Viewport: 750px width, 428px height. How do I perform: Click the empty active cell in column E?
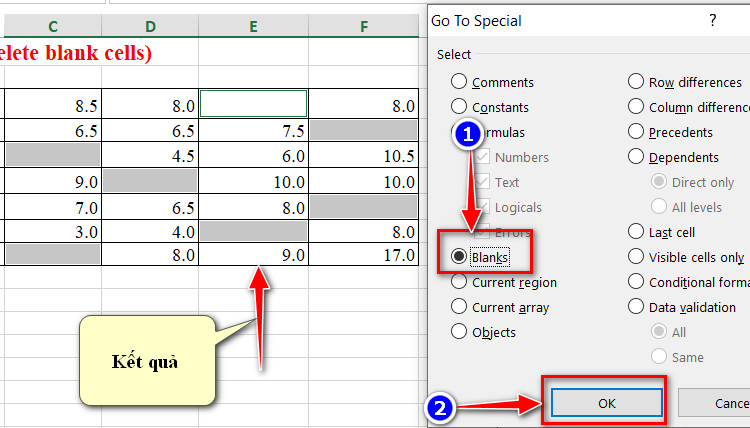click(254, 104)
